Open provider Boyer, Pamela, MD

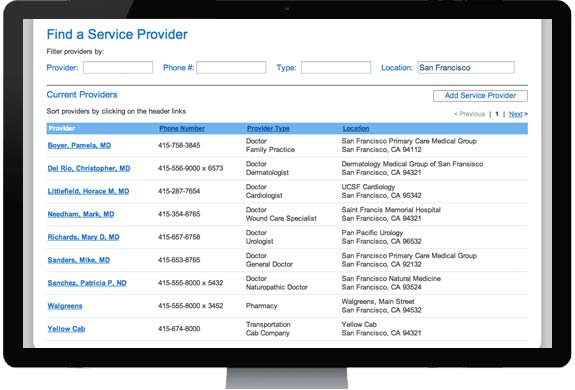click(79, 145)
